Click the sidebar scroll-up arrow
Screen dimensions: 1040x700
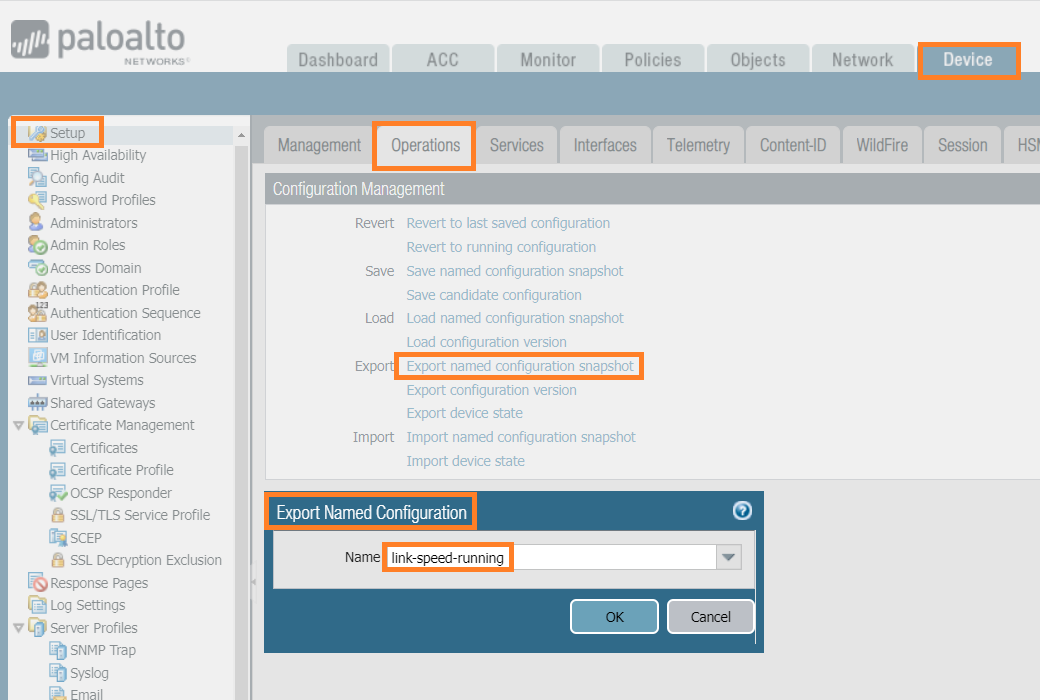point(241,135)
